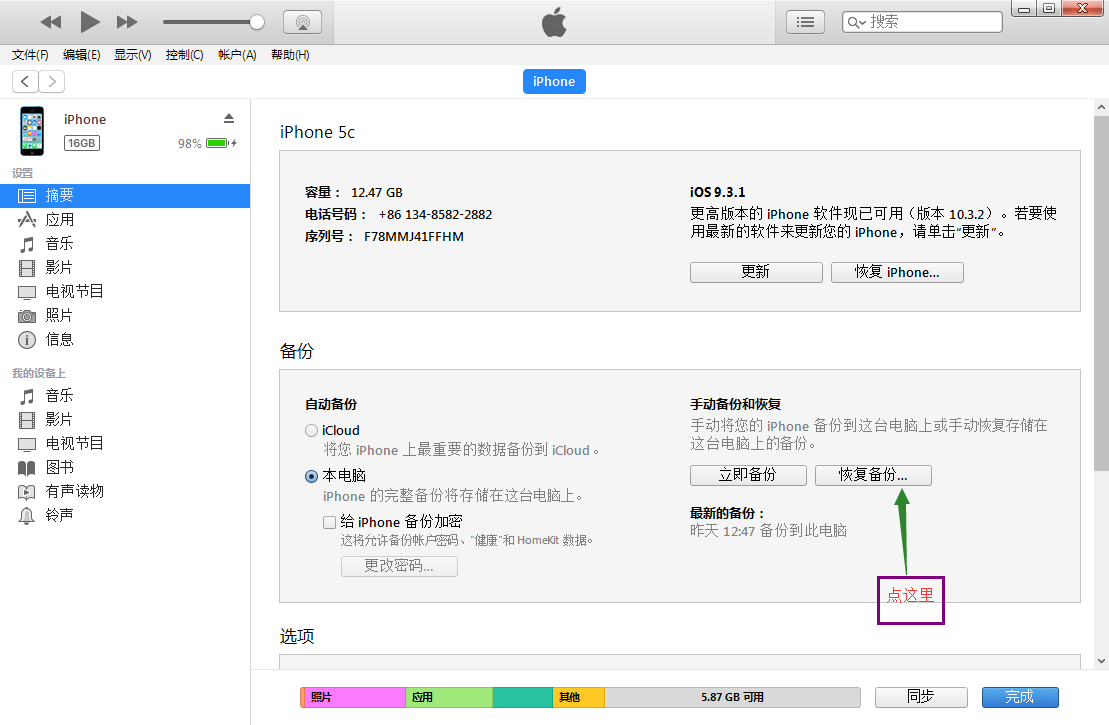1109x725 pixels.
Task: Click the phone number +86 134-8582-2882
Action: 435,214
